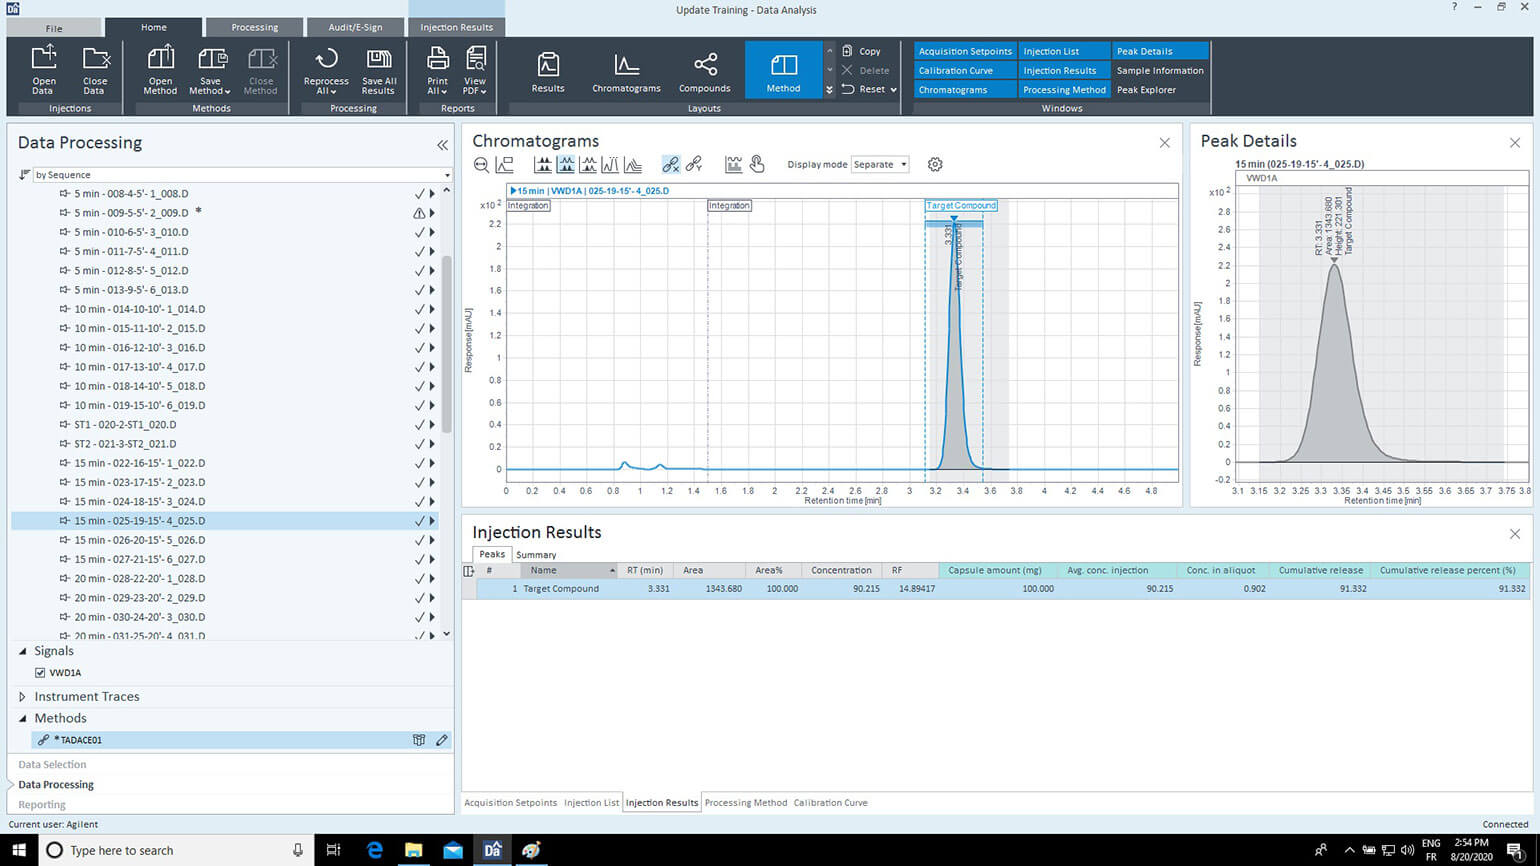This screenshot has width=1540, height=866.
Task: Click the Data Selection link
Action: point(52,765)
